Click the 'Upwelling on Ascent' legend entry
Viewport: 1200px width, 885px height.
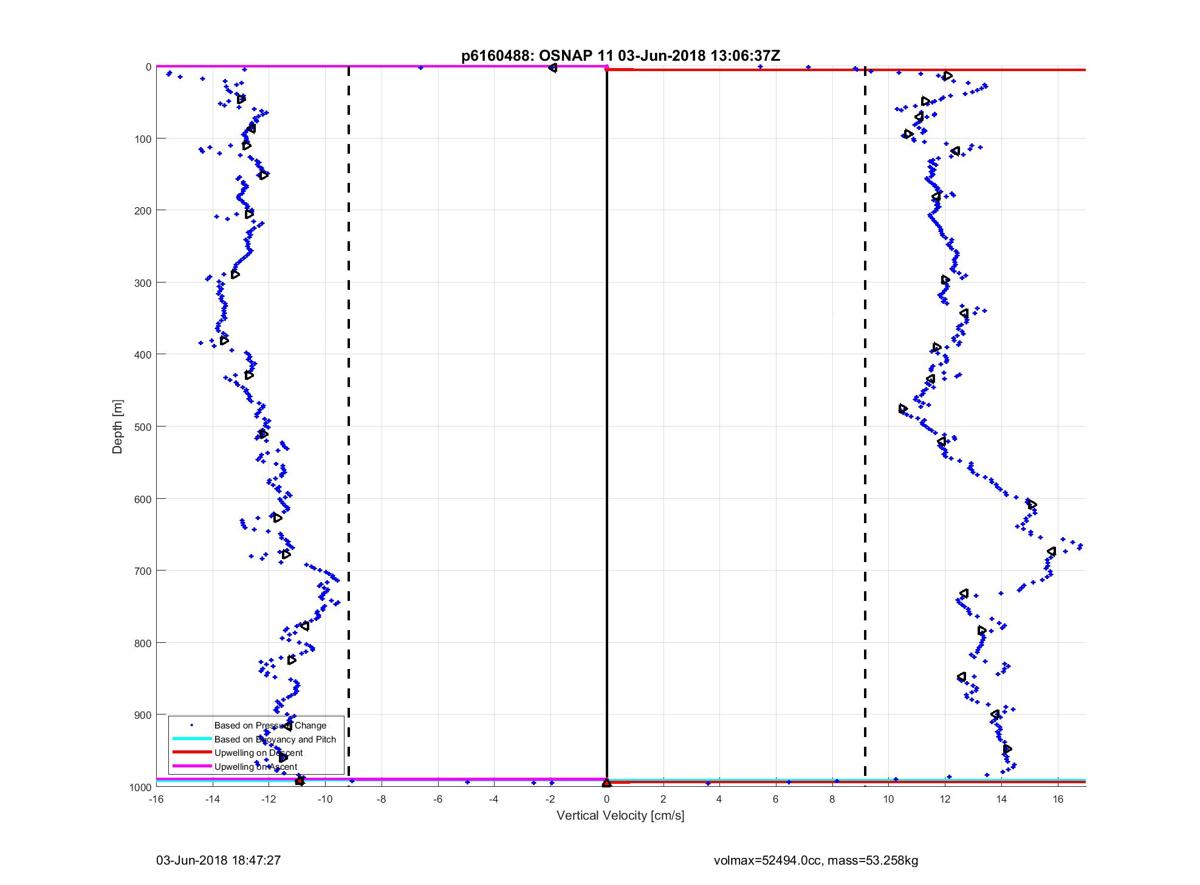point(256,767)
